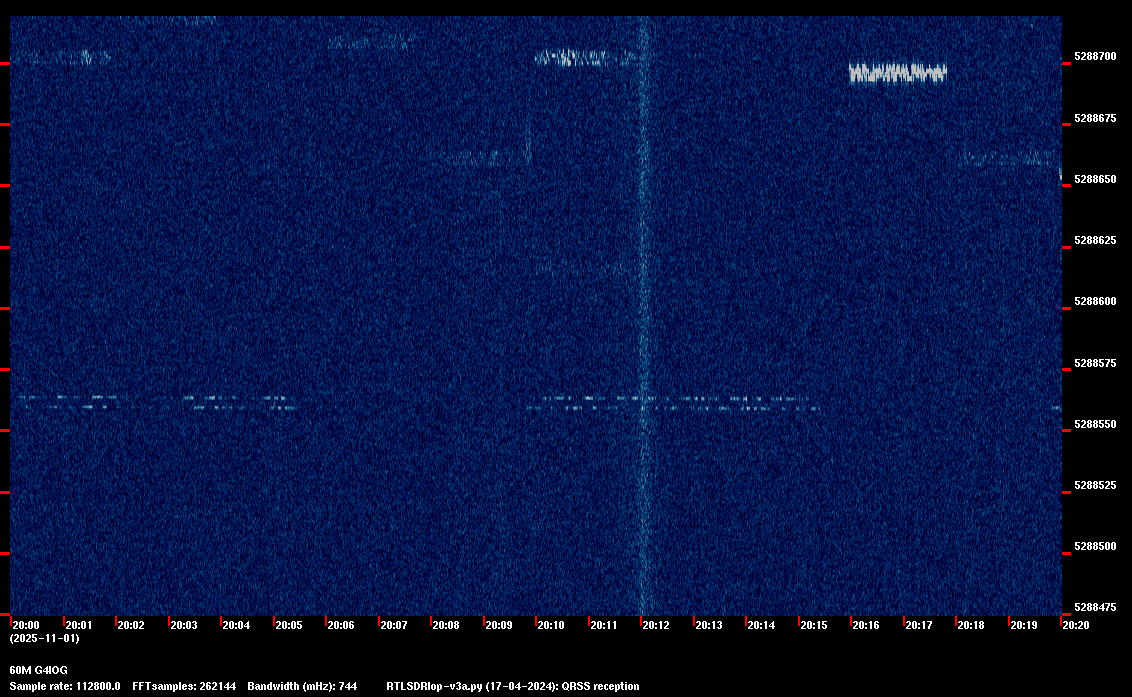
Task: Click the 20:13 time axis label
Action: tap(709, 625)
